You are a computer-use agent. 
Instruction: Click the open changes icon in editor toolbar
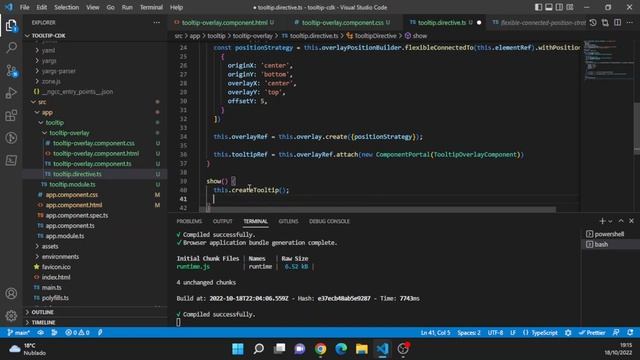tap(605, 22)
